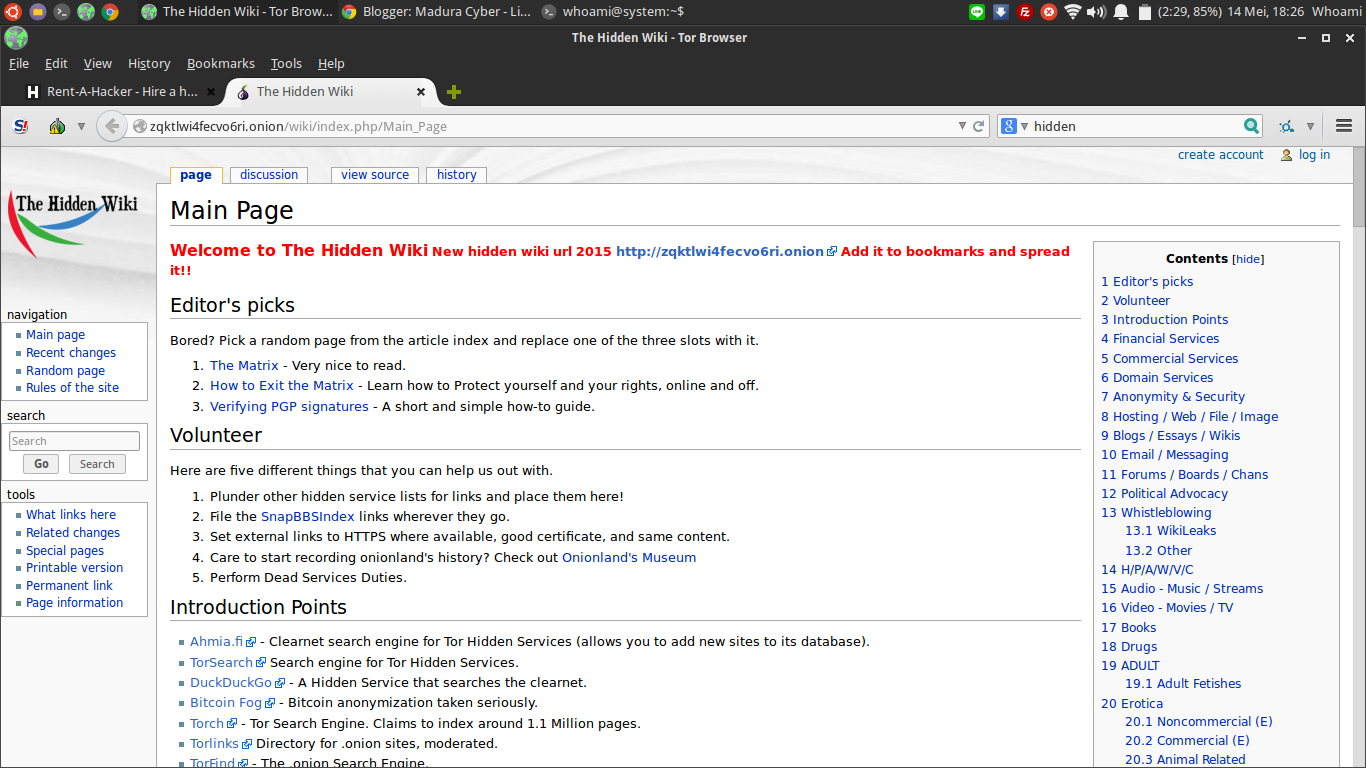Launch the terminal from the panel launcher

pyautogui.click(x=62, y=12)
